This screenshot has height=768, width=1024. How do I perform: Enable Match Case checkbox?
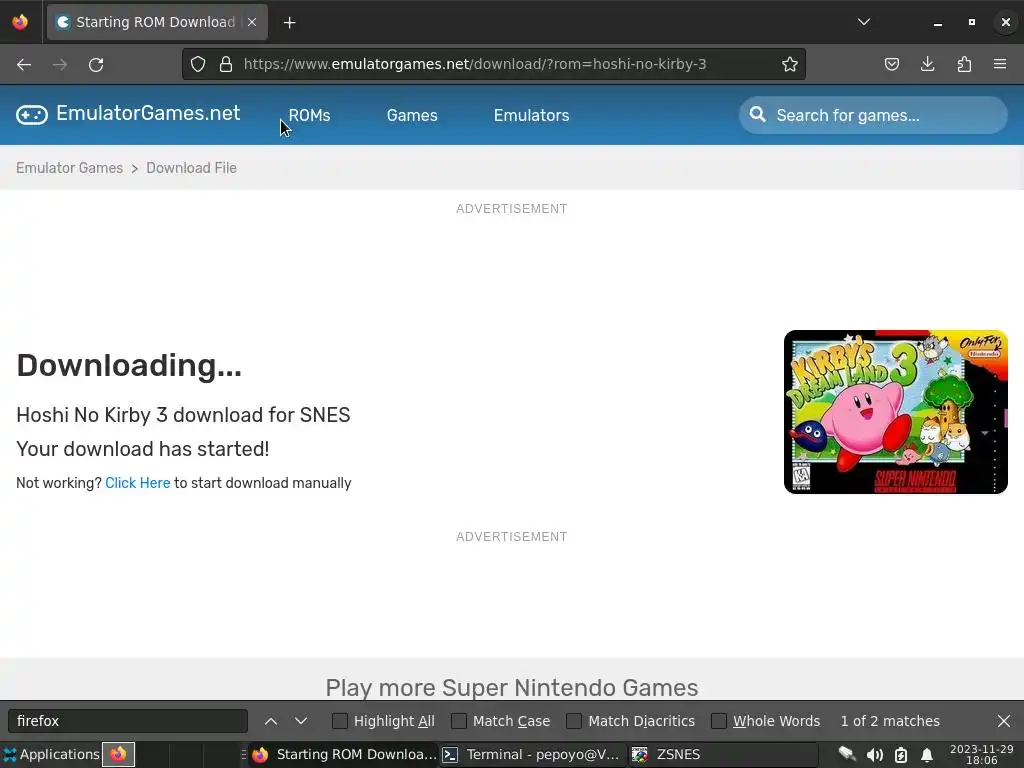459,721
